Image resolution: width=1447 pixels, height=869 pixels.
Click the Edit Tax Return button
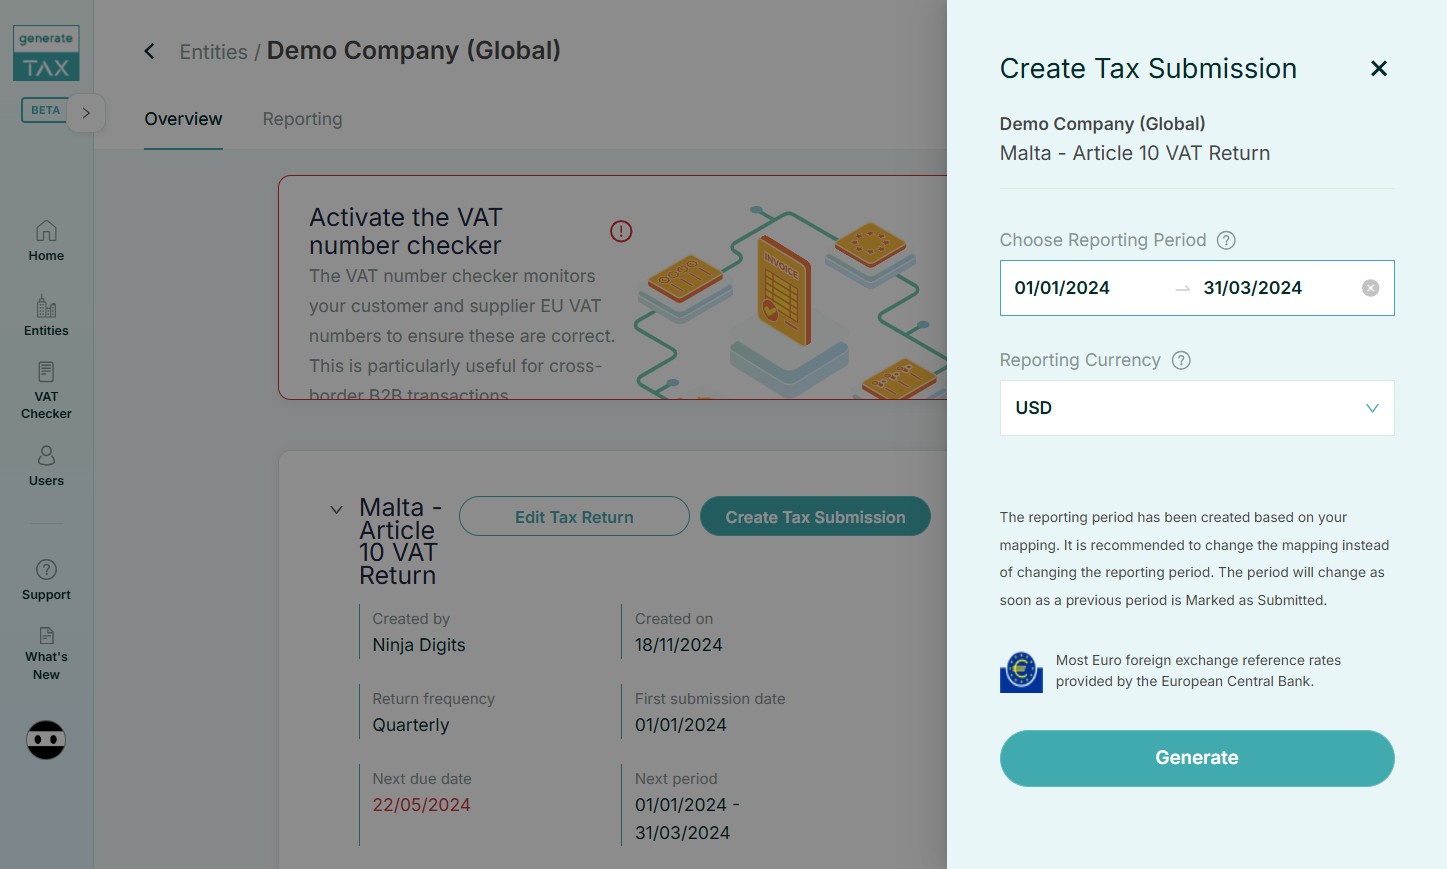pyautogui.click(x=574, y=517)
